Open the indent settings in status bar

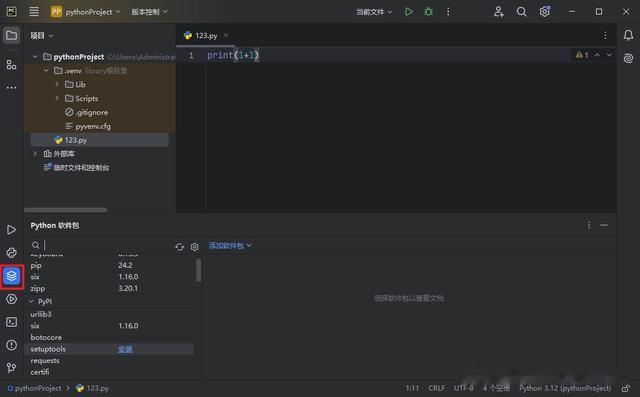tap(496, 388)
